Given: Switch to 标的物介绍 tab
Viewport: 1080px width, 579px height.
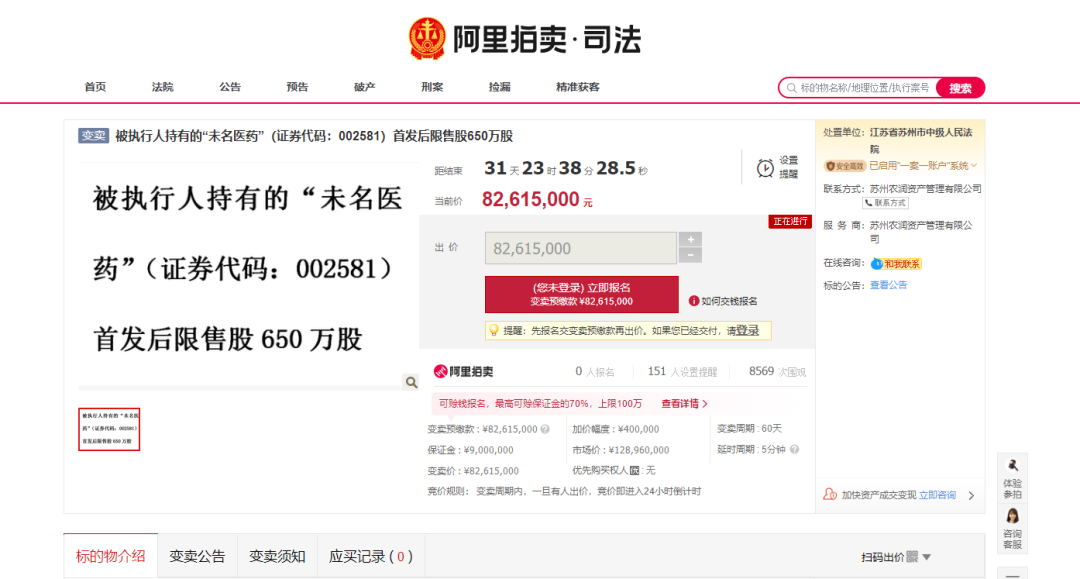Looking at the screenshot, I should pyautogui.click(x=110, y=556).
